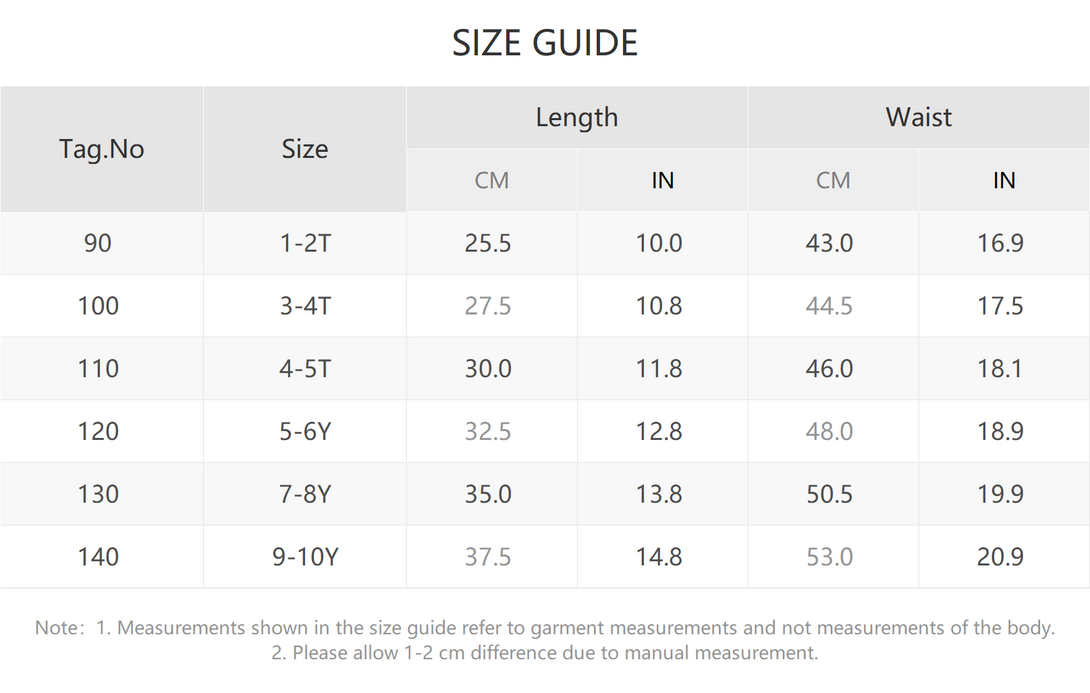The width and height of the screenshot is (1090, 693).
Task: Click the Waist header cell
Action: pyautogui.click(x=918, y=117)
